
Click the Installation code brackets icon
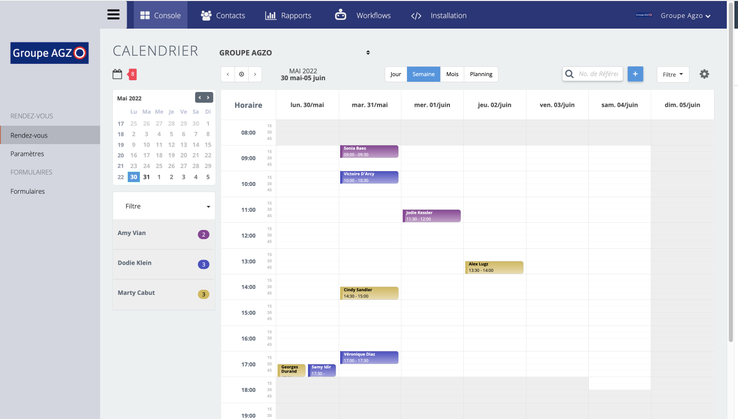tap(416, 16)
